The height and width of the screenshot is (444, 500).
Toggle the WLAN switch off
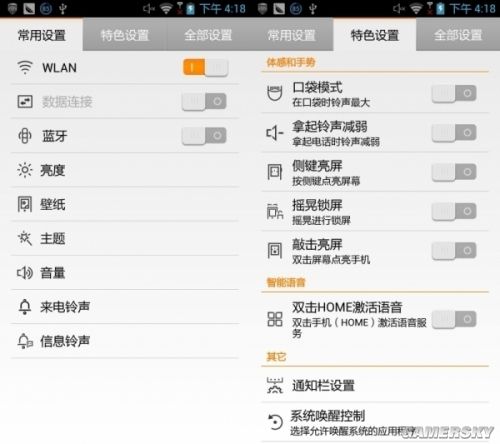pos(205,68)
